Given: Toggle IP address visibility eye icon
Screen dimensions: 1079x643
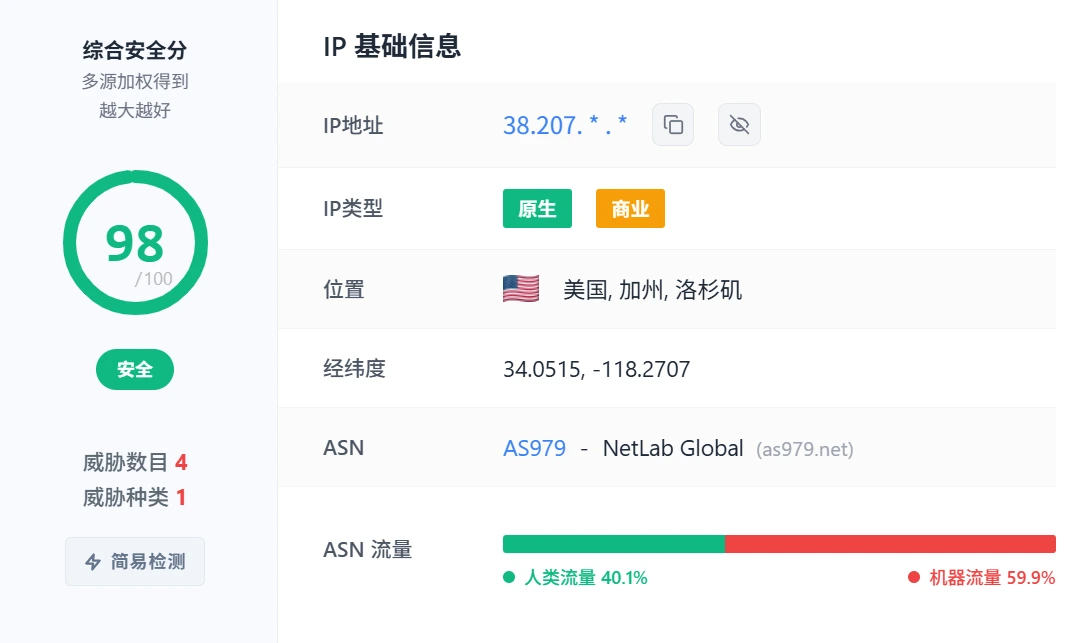Looking at the screenshot, I should pos(739,125).
